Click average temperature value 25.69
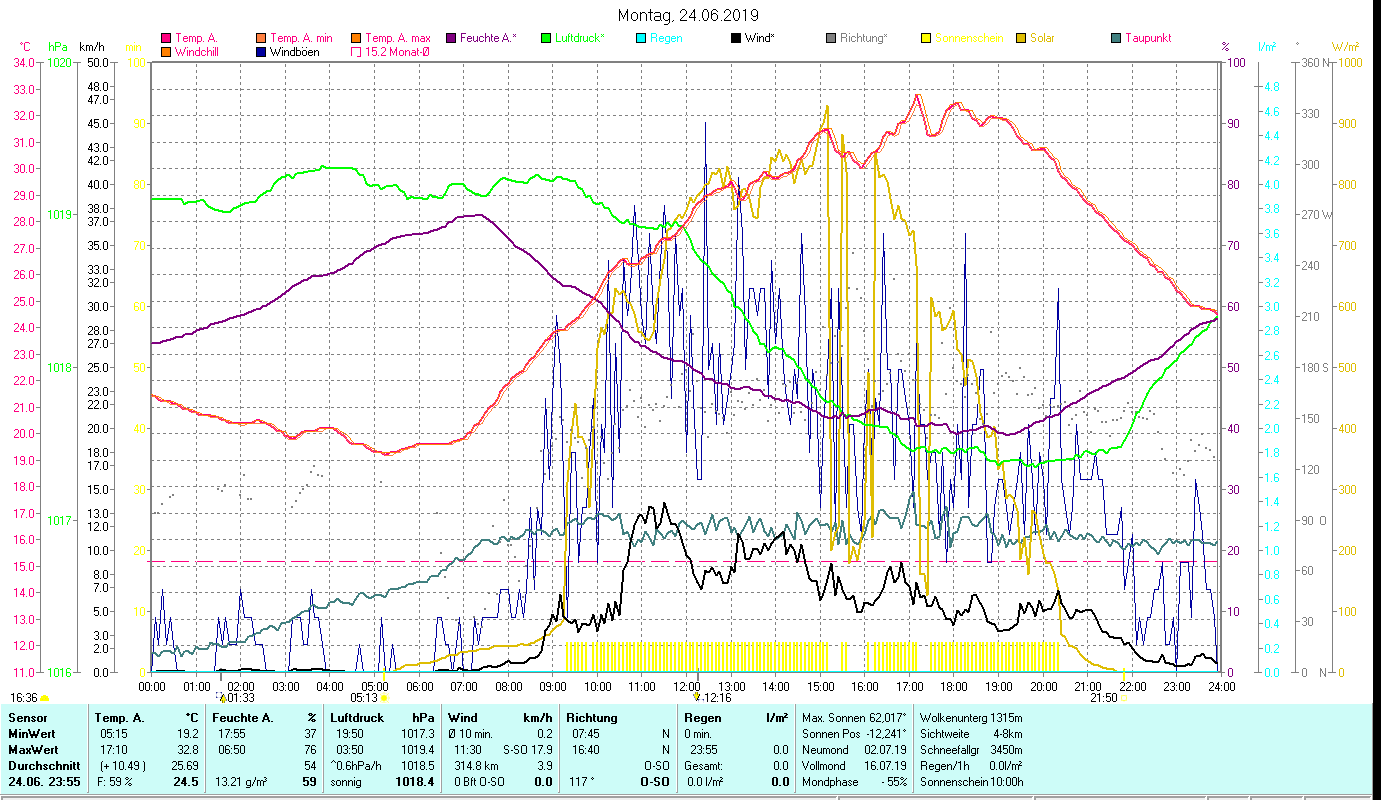 click(185, 765)
